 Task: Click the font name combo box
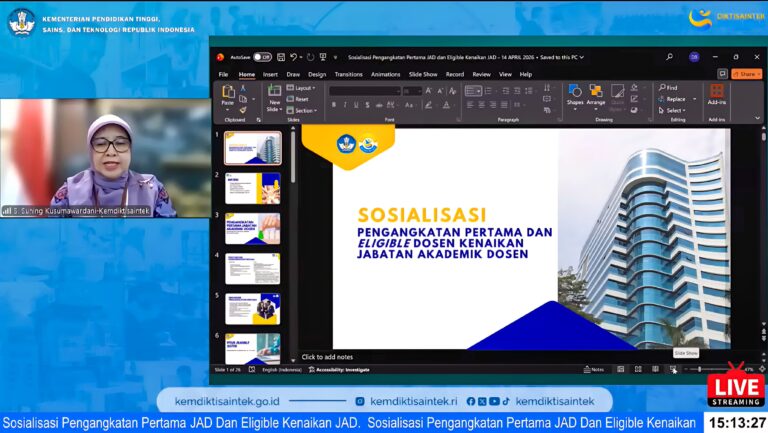[x=365, y=91]
